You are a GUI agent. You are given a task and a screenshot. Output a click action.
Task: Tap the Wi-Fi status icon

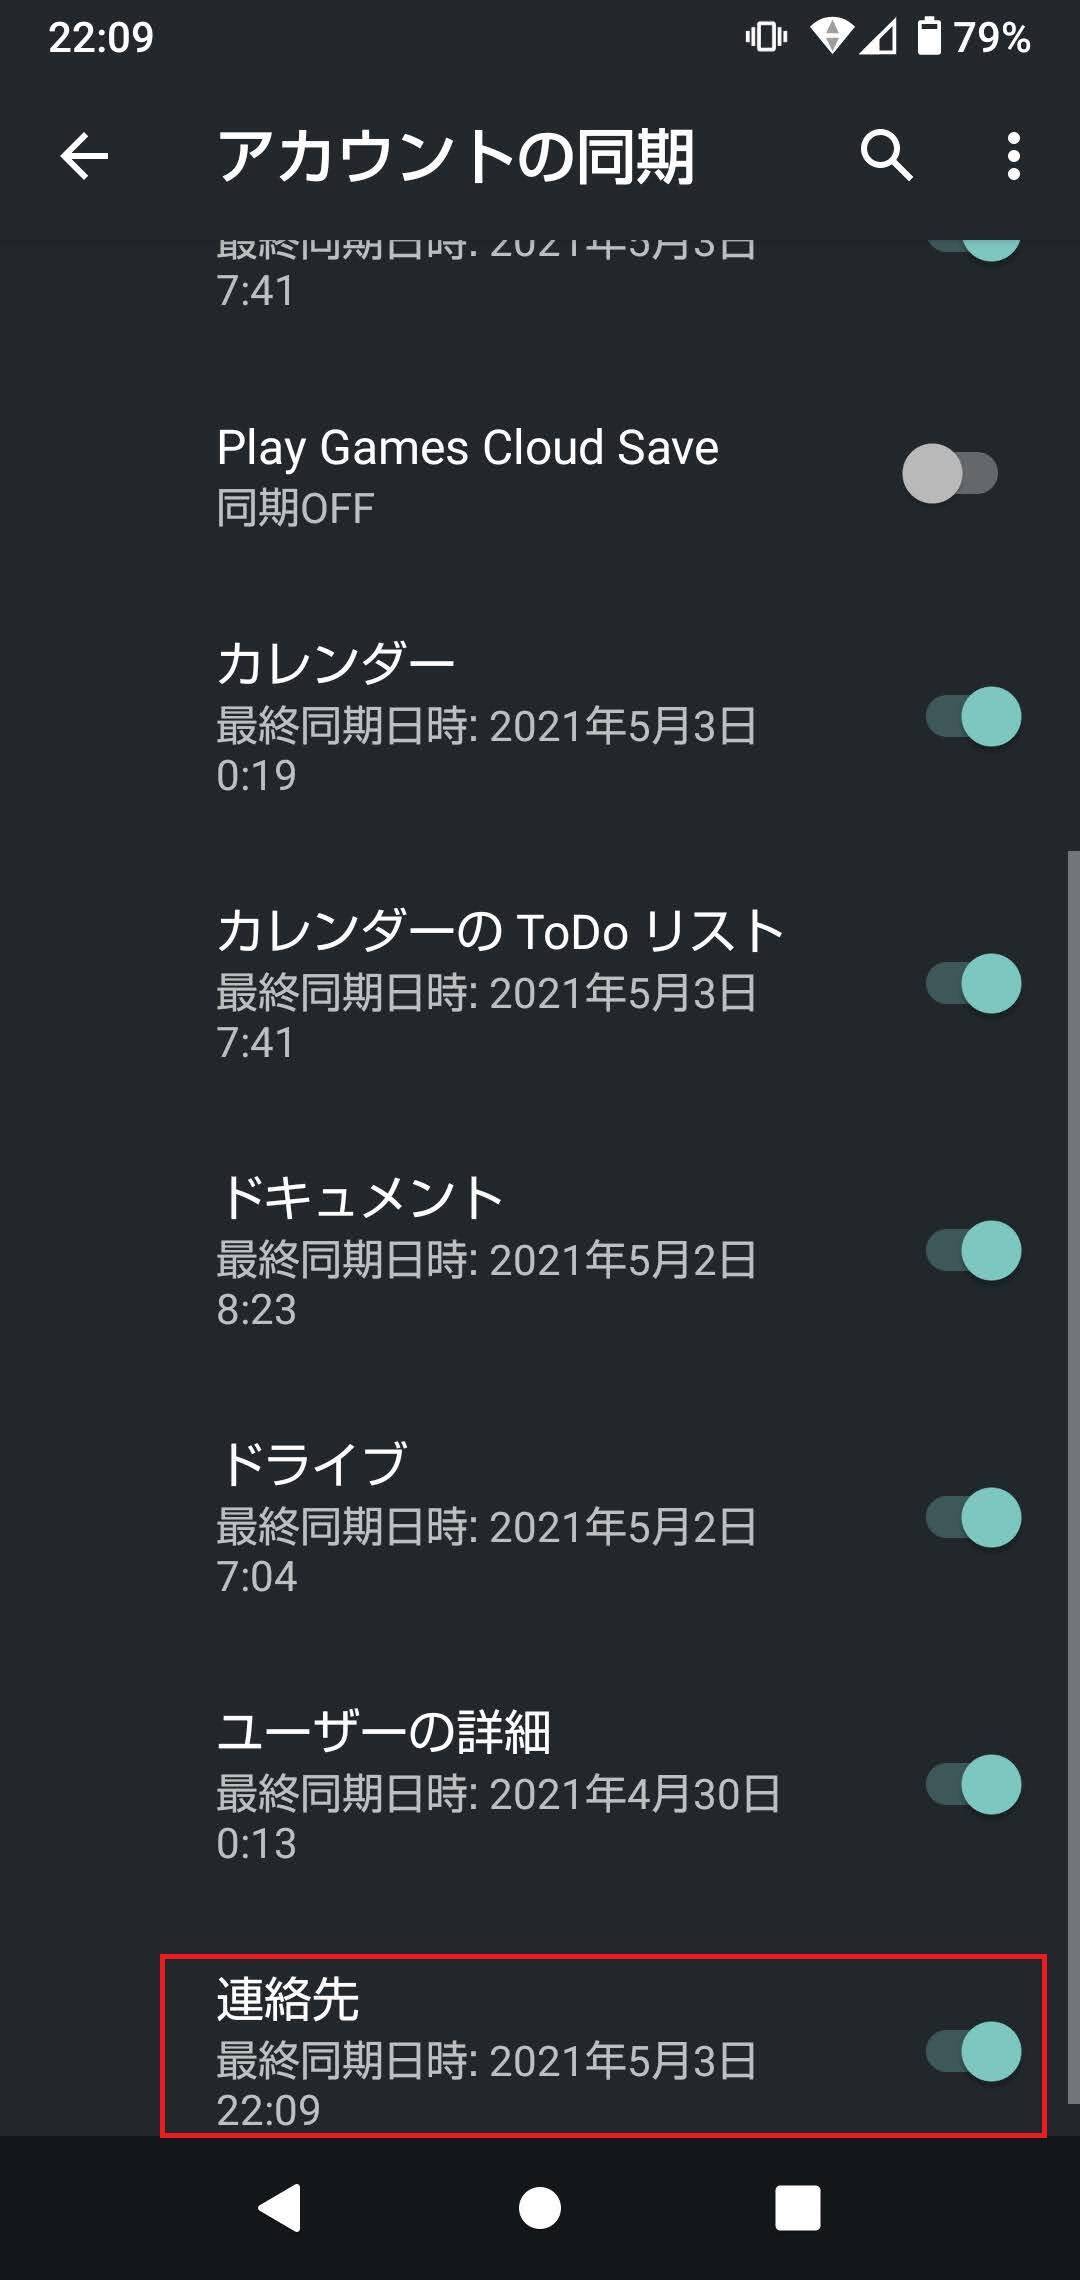[x=830, y=37]
